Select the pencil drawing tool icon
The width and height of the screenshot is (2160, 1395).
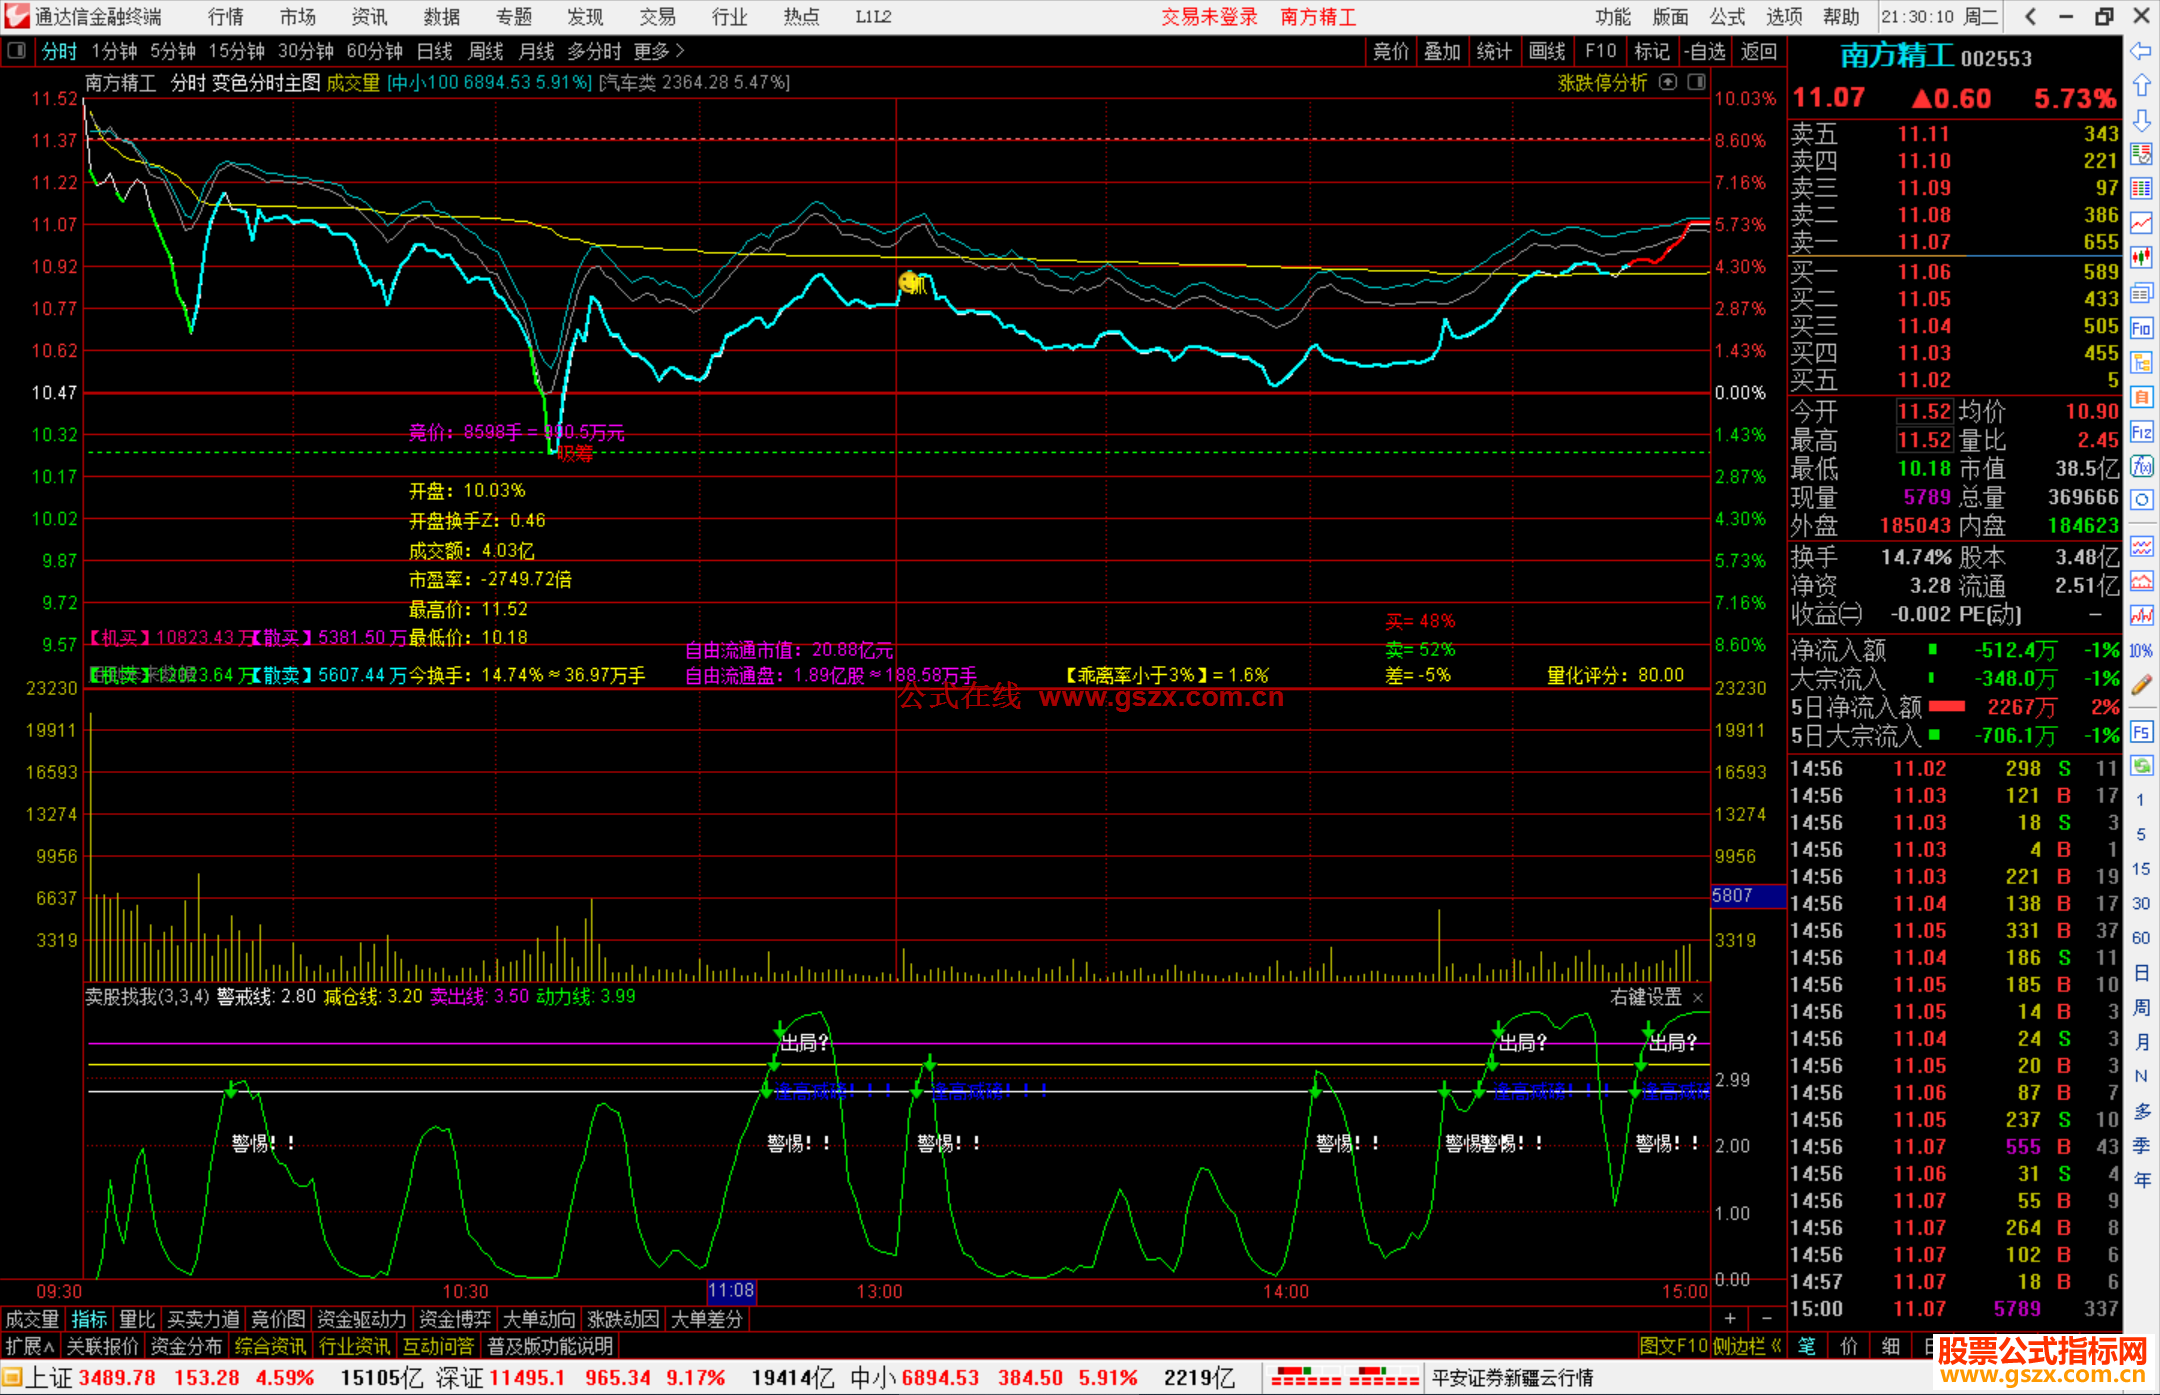2141,685
